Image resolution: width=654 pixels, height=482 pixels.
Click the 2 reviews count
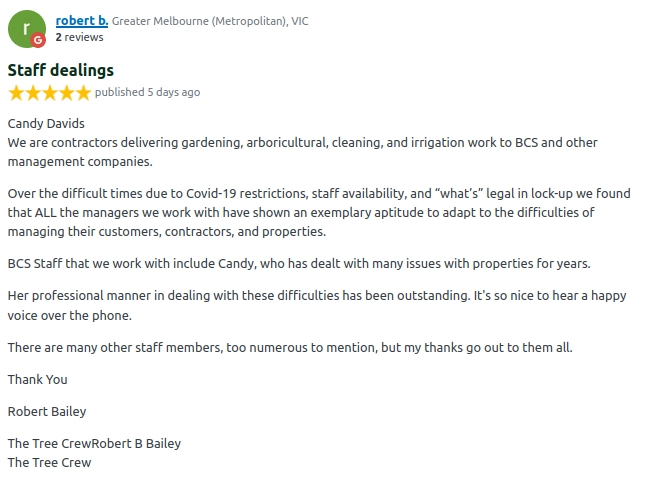[79, 37]
